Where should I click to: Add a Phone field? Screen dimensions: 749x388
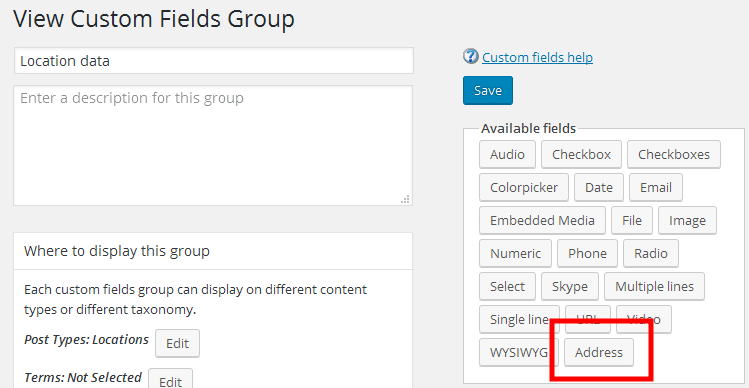tap(587, 253)
